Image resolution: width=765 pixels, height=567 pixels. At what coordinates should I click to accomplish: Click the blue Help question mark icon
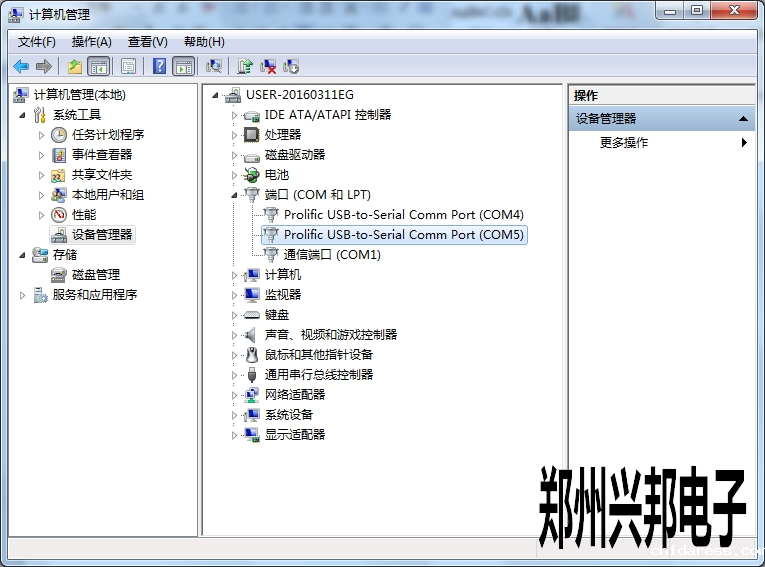(x=159, y=66)
